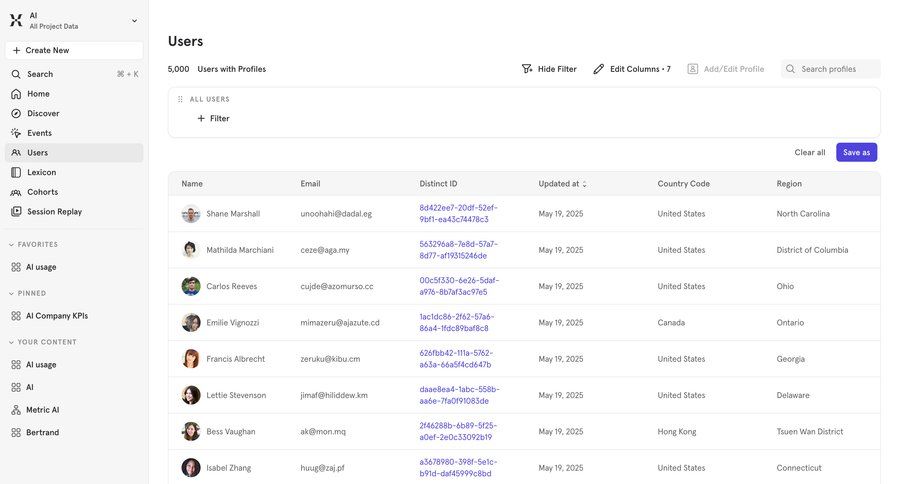The image size is (900, 484).
Task: Click Bess Vaughan's avatar
Action: pos(191,431)
